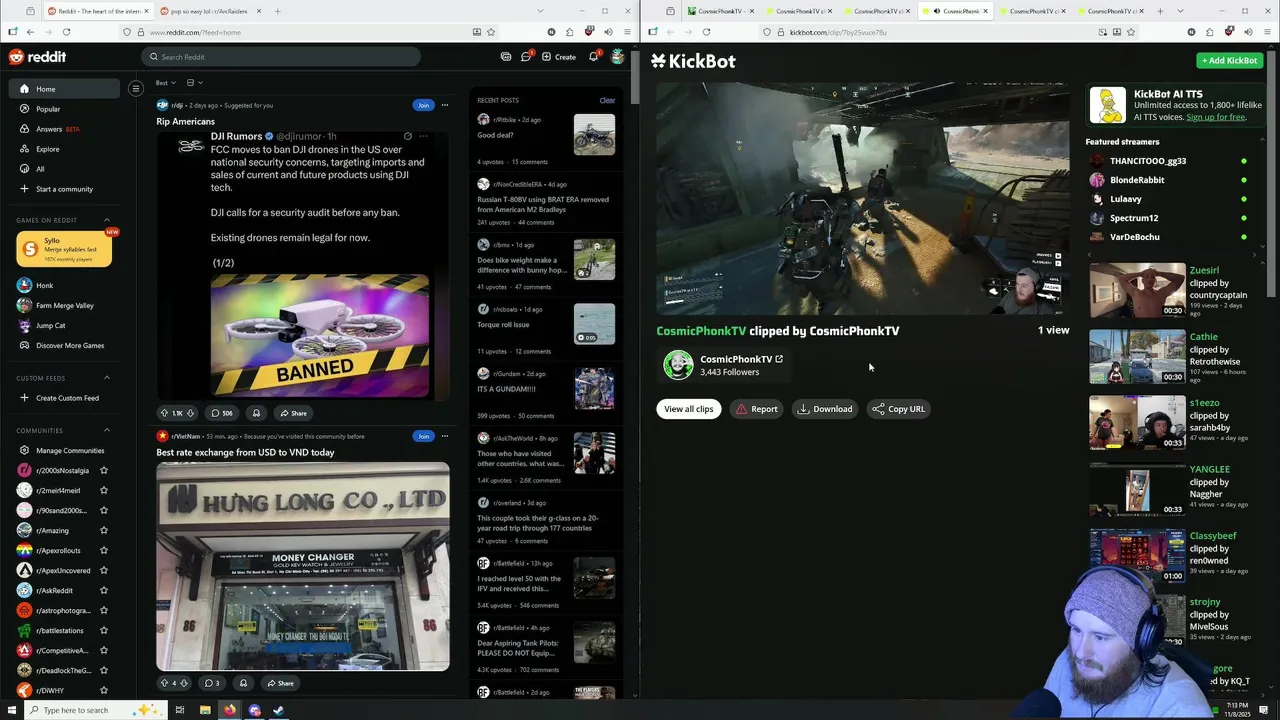Click Clear recent posts link
The width and height of the screenshot is (1280, 720).
[x=607, y=100]
